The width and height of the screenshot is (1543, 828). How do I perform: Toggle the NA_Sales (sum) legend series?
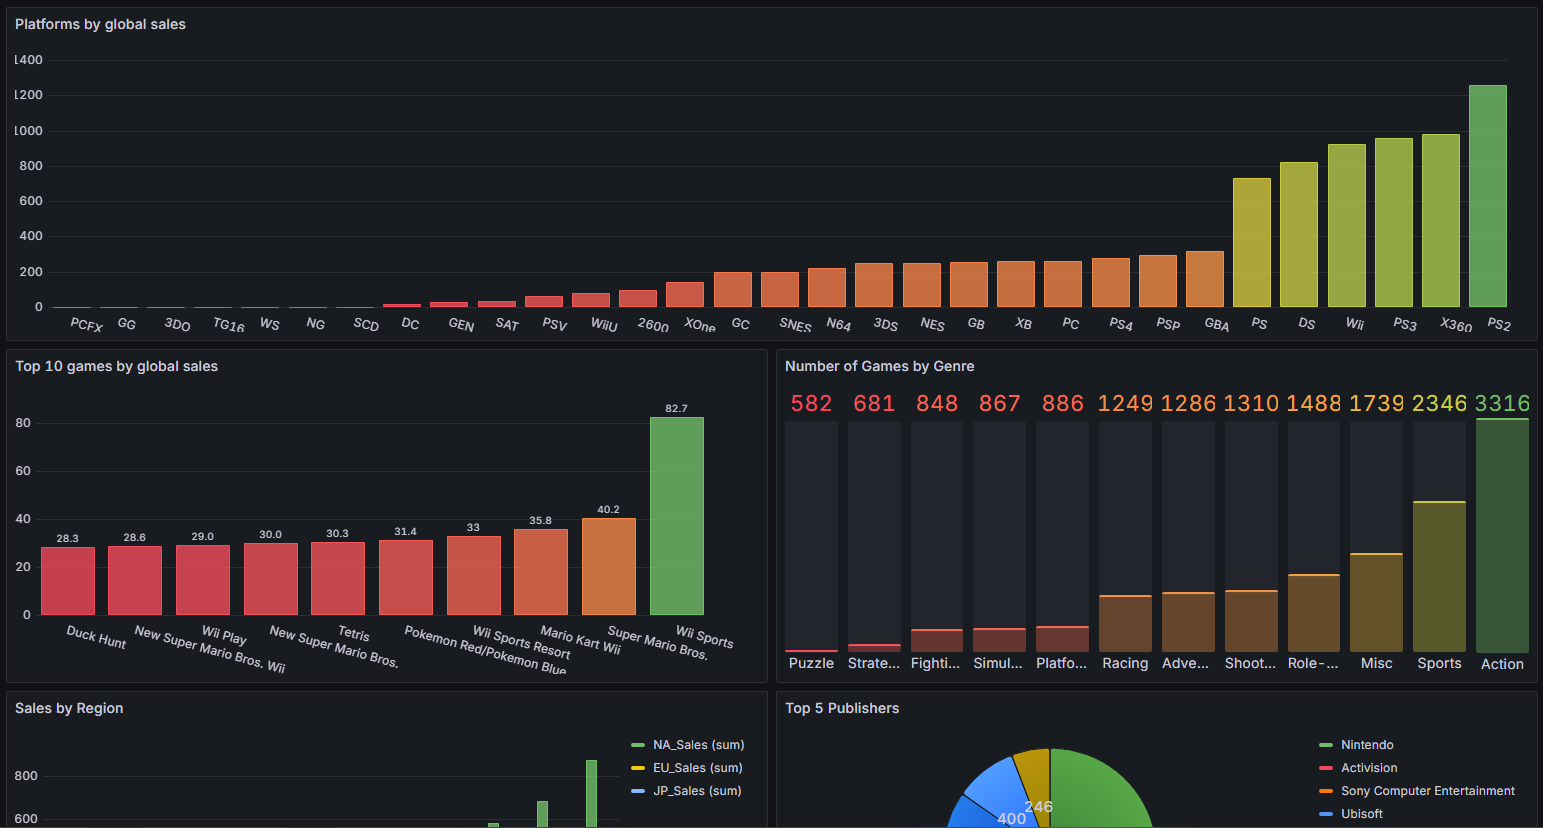click(698, 745)
